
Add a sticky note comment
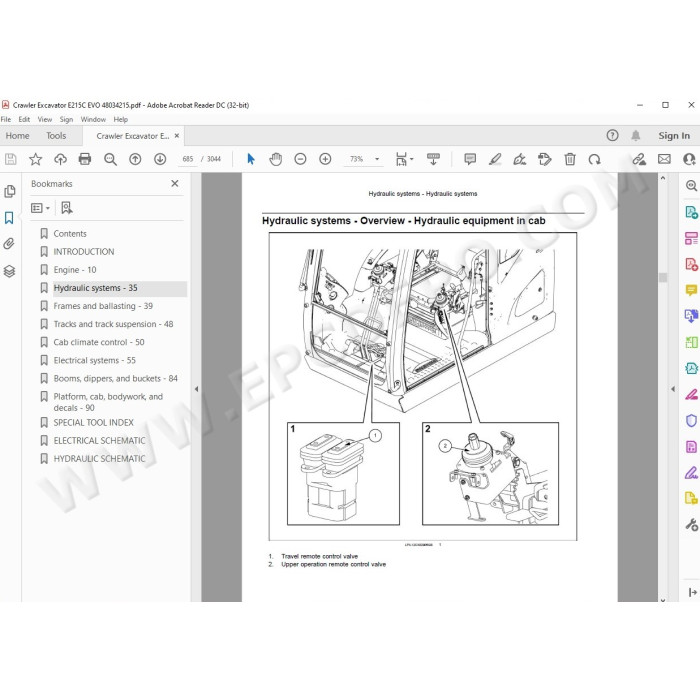470,159
